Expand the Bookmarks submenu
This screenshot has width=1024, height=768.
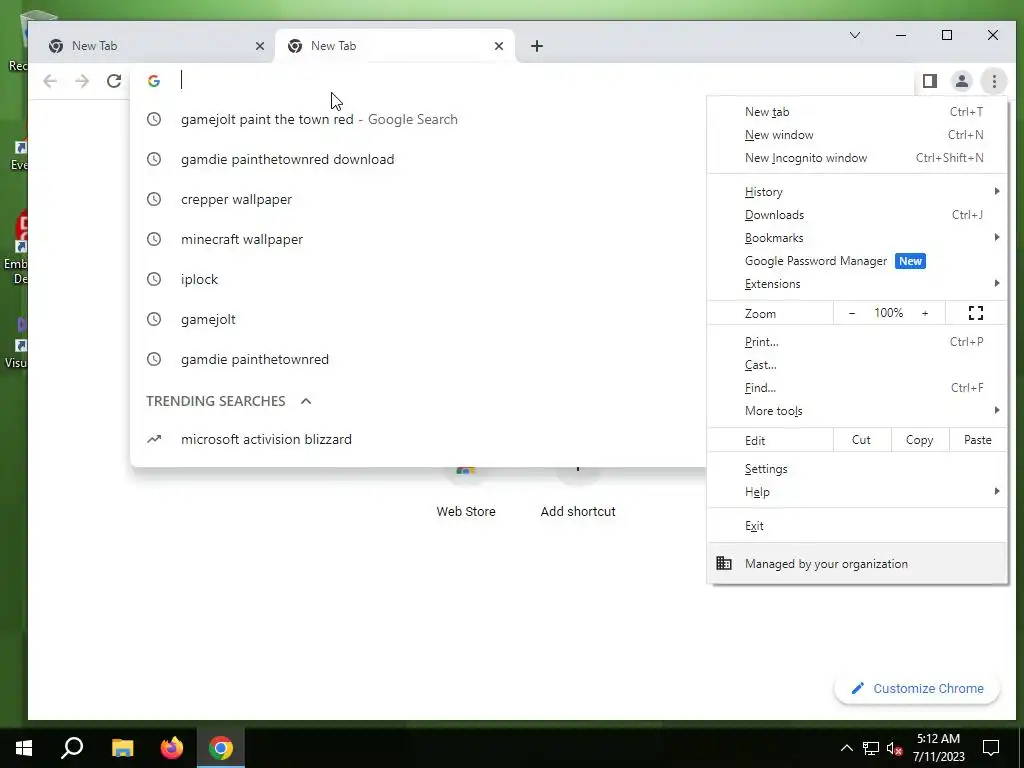tap(857, 238)
